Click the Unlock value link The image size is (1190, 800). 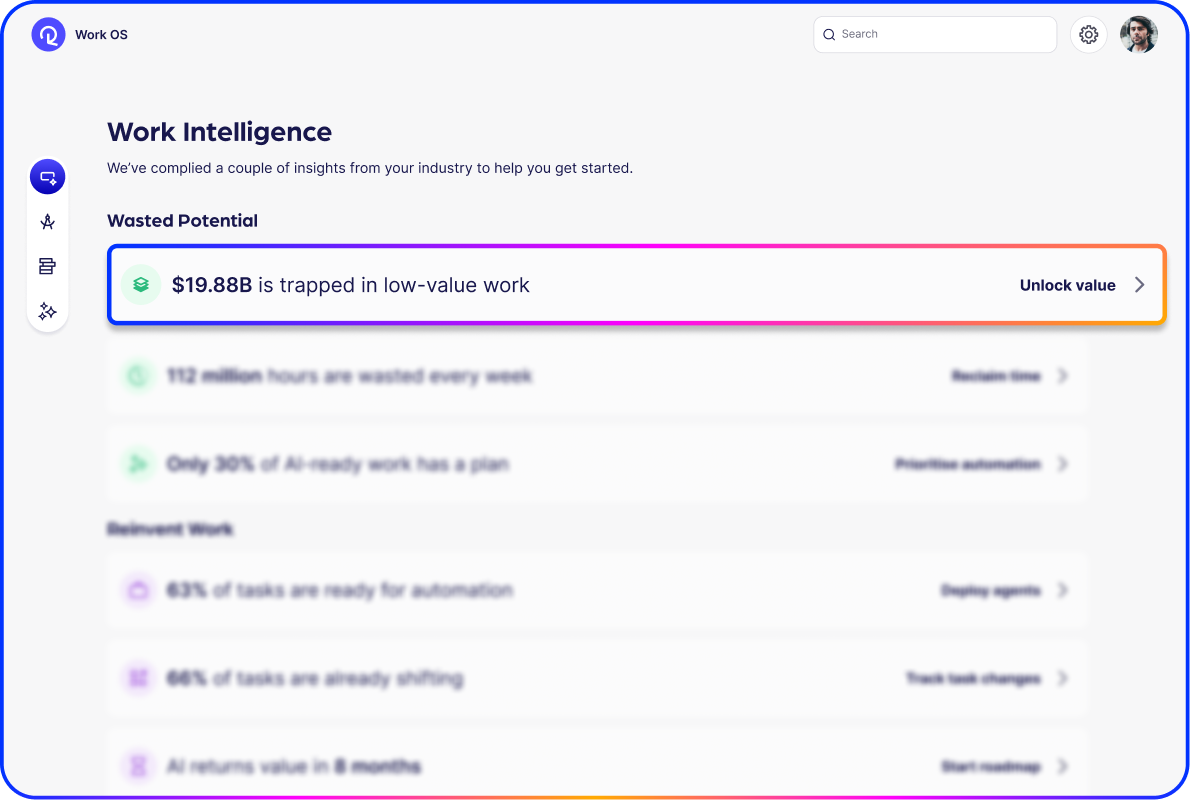click(x=1067, y=285)
